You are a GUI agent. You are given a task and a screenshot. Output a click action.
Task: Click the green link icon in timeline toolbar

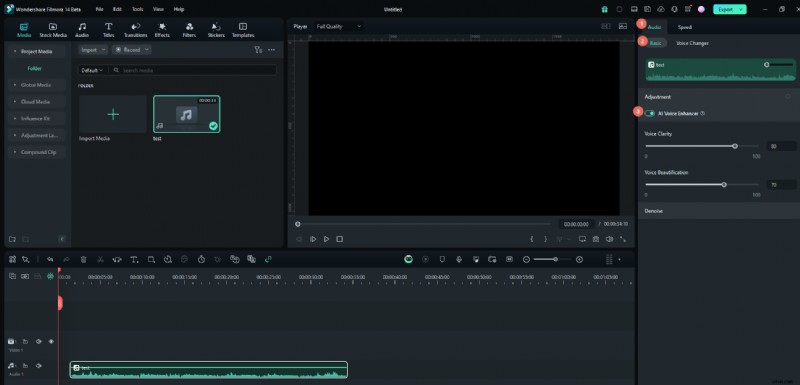pos(268,260)
